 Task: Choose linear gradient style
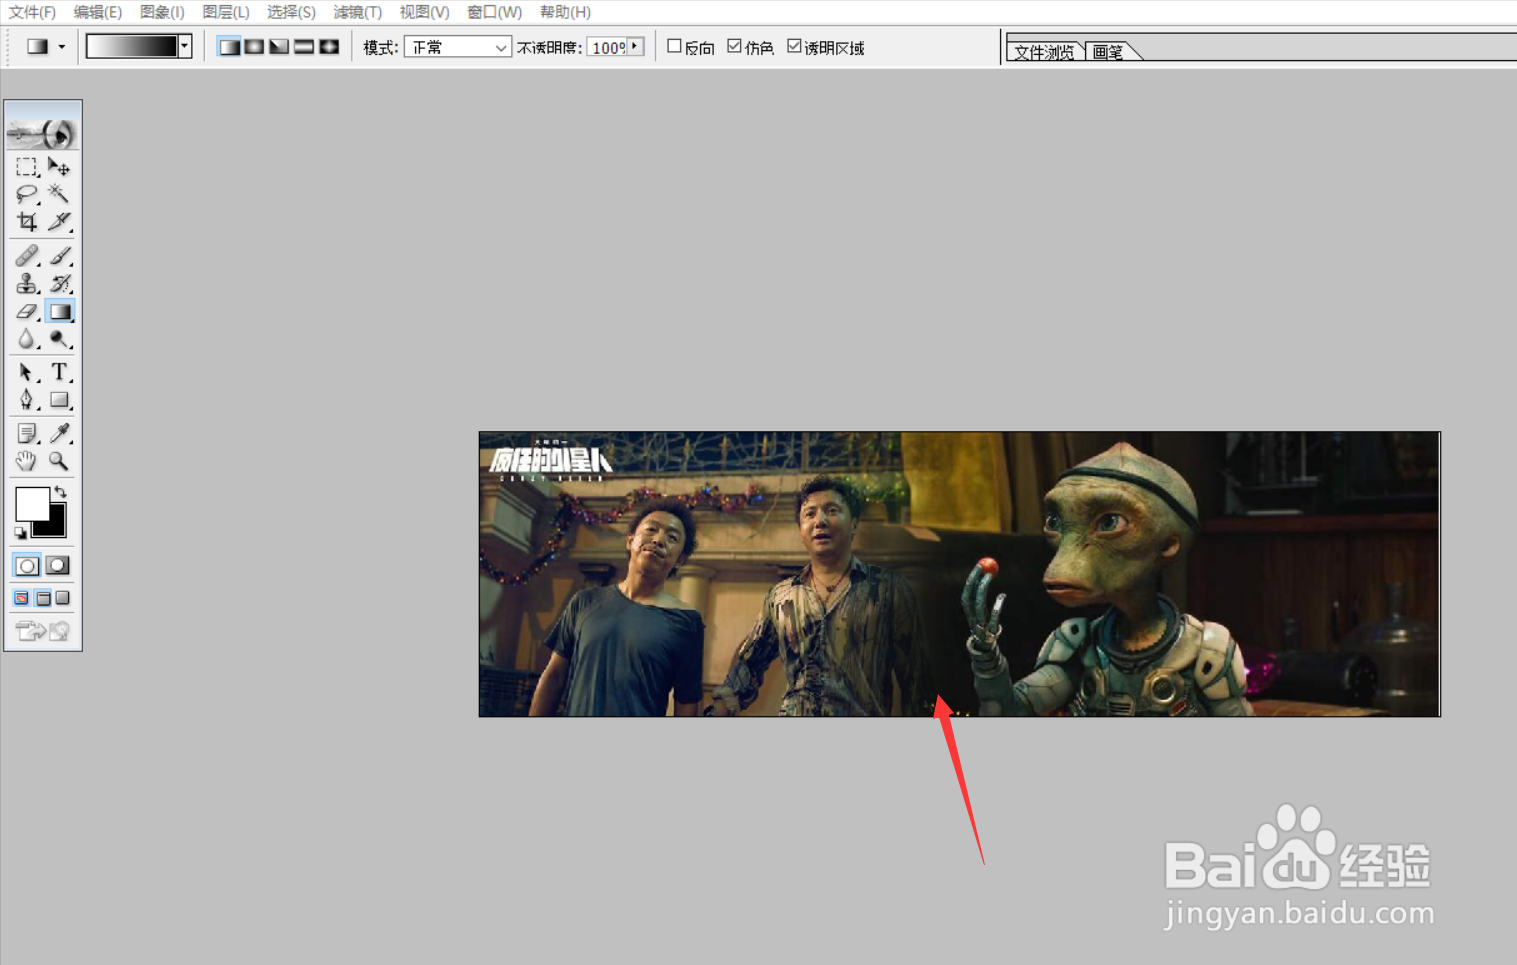point(229,47)
